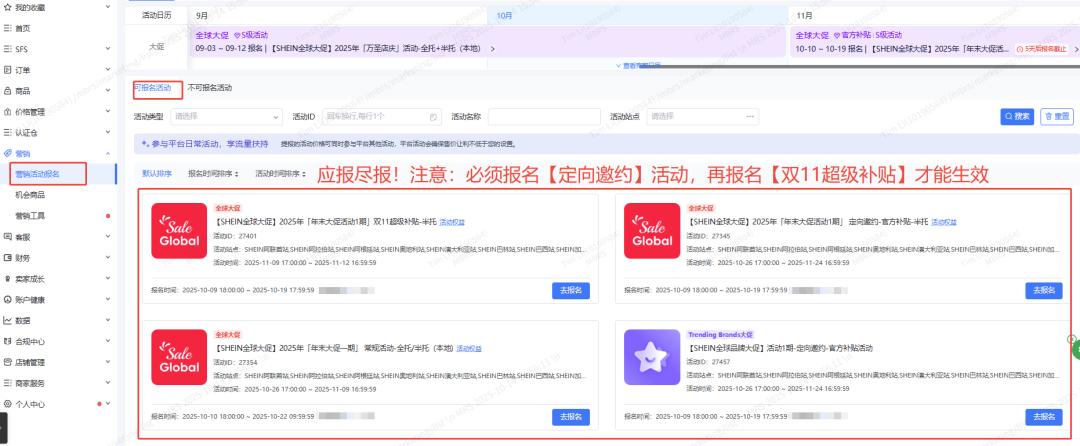Click the 9月 calendar column header
The image size is (1080, 446).
[338, 14]
